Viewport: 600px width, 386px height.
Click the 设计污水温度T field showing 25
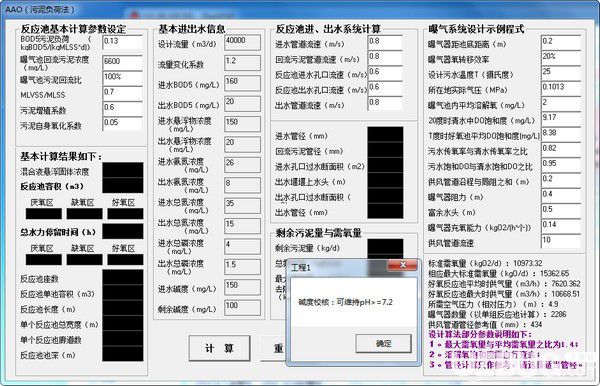(561, 73)
